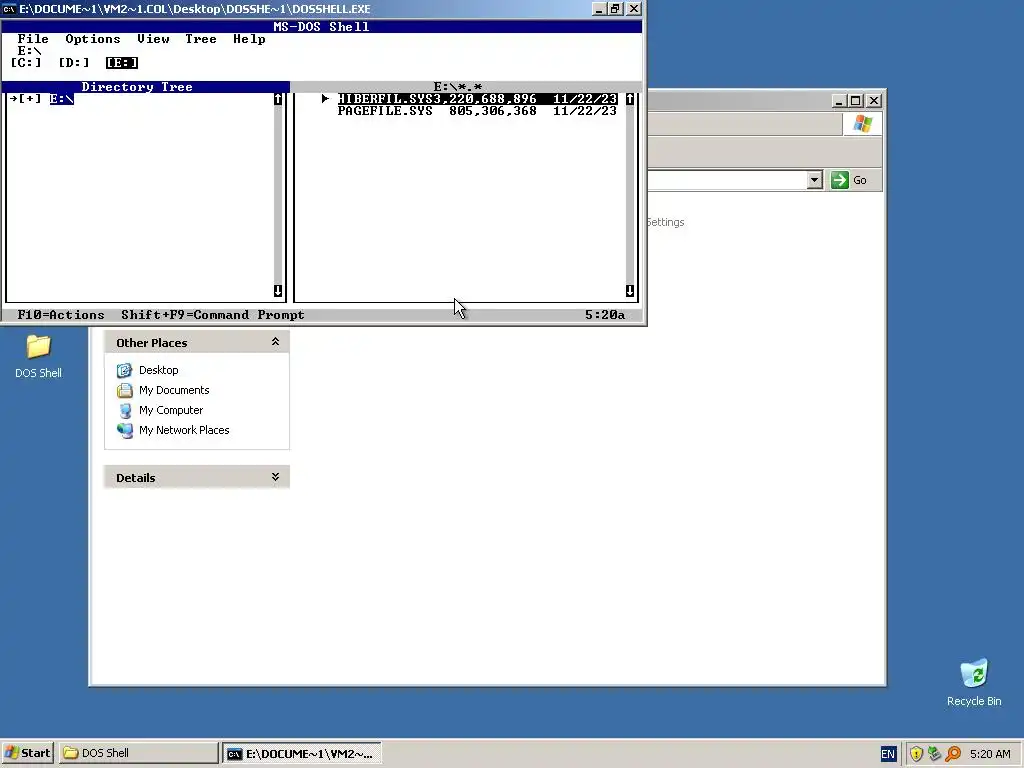Select PAGEFILE.SYS in file list

point(477,111)
